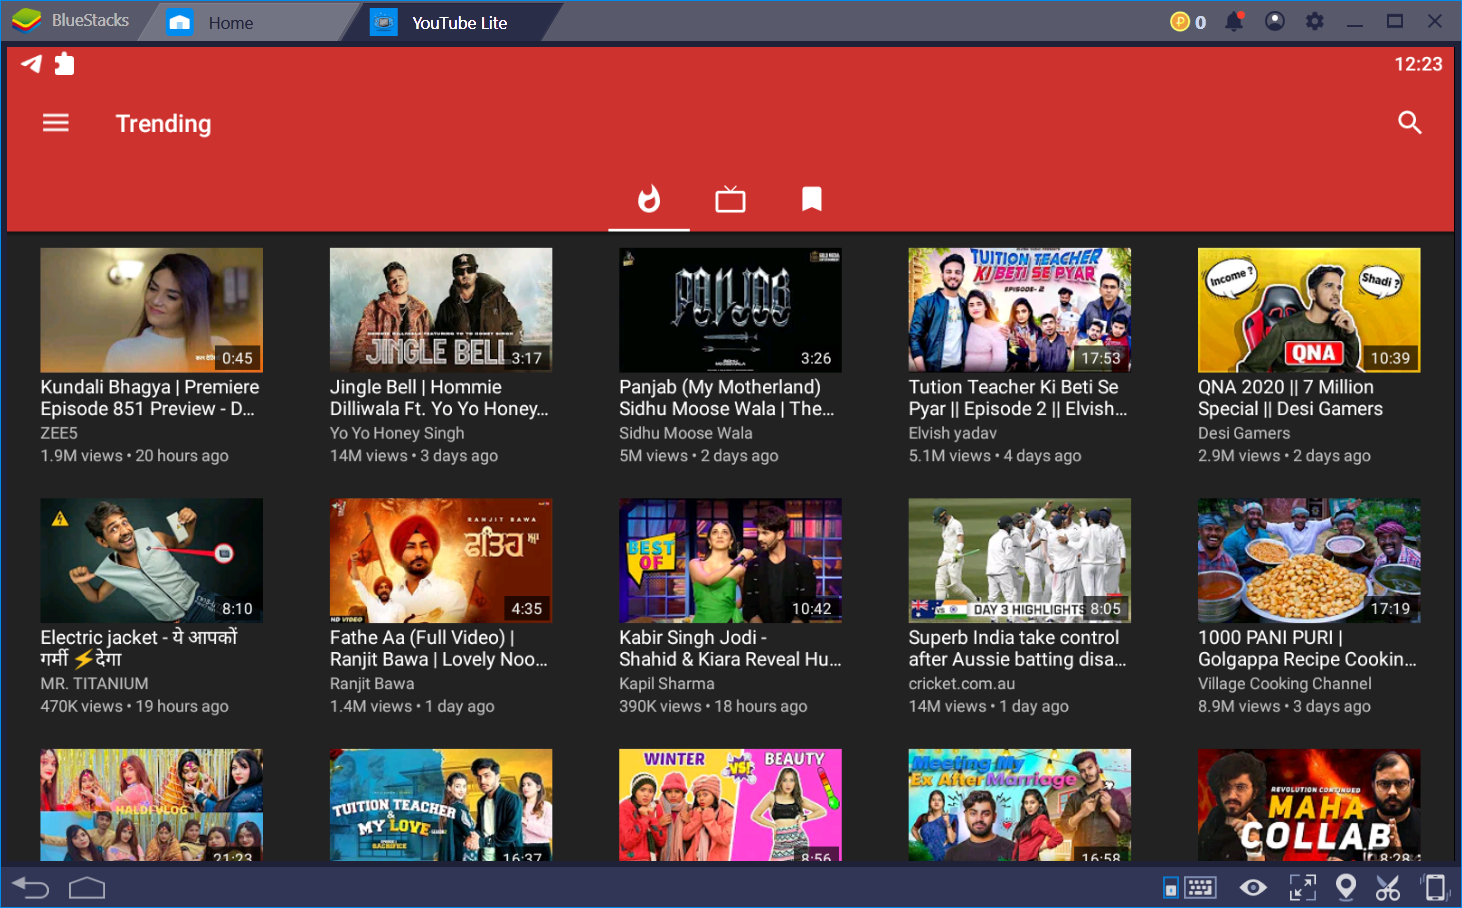The image size is (1462, 908).
Task: Play the Fathe Aa video thumbnail
Action: point(441,560)
